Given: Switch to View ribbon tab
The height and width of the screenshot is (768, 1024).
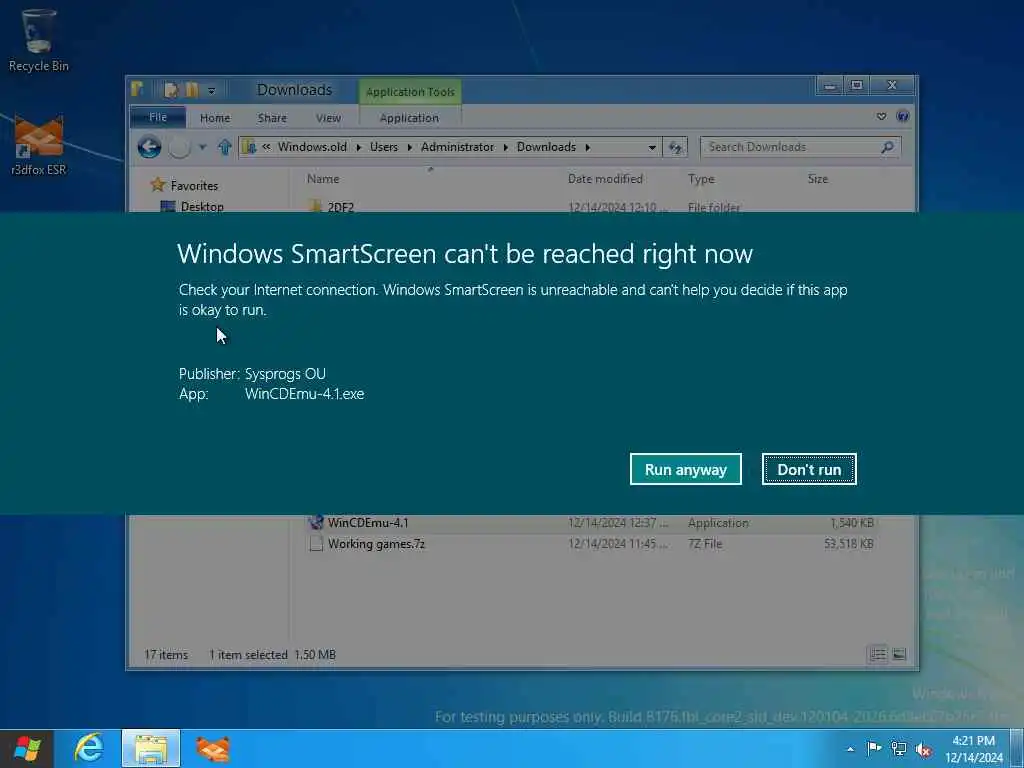Looking at the screenshot, I should (328, 118).
